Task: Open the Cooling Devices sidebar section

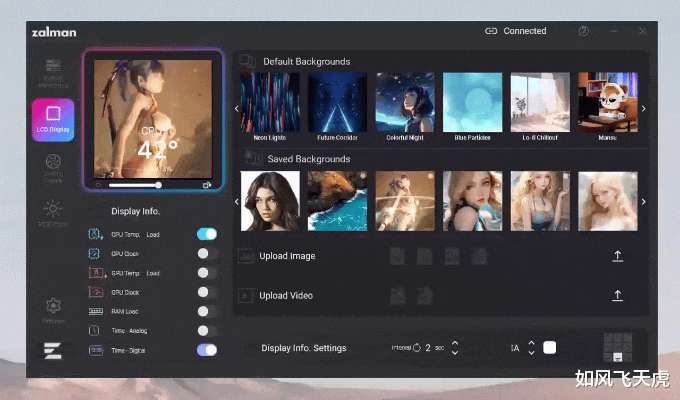Action: tap(53, 166)
